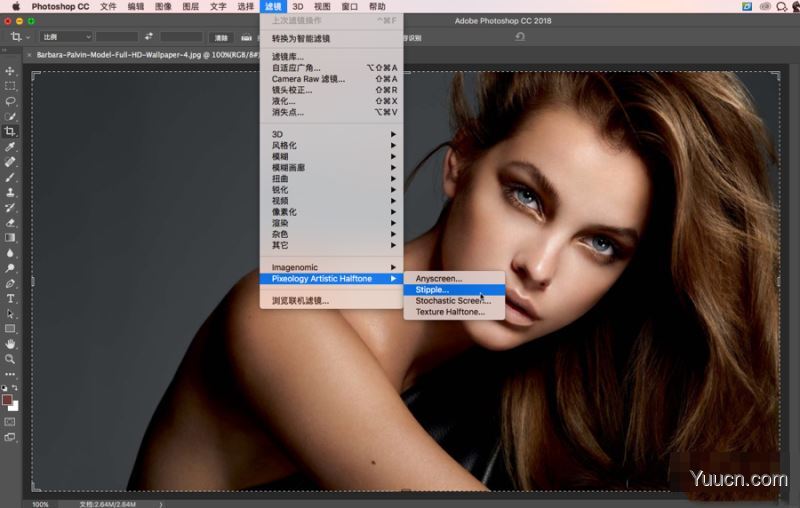Expand the 渲染 render submenu
800x508 pixels.
point(331,223)
